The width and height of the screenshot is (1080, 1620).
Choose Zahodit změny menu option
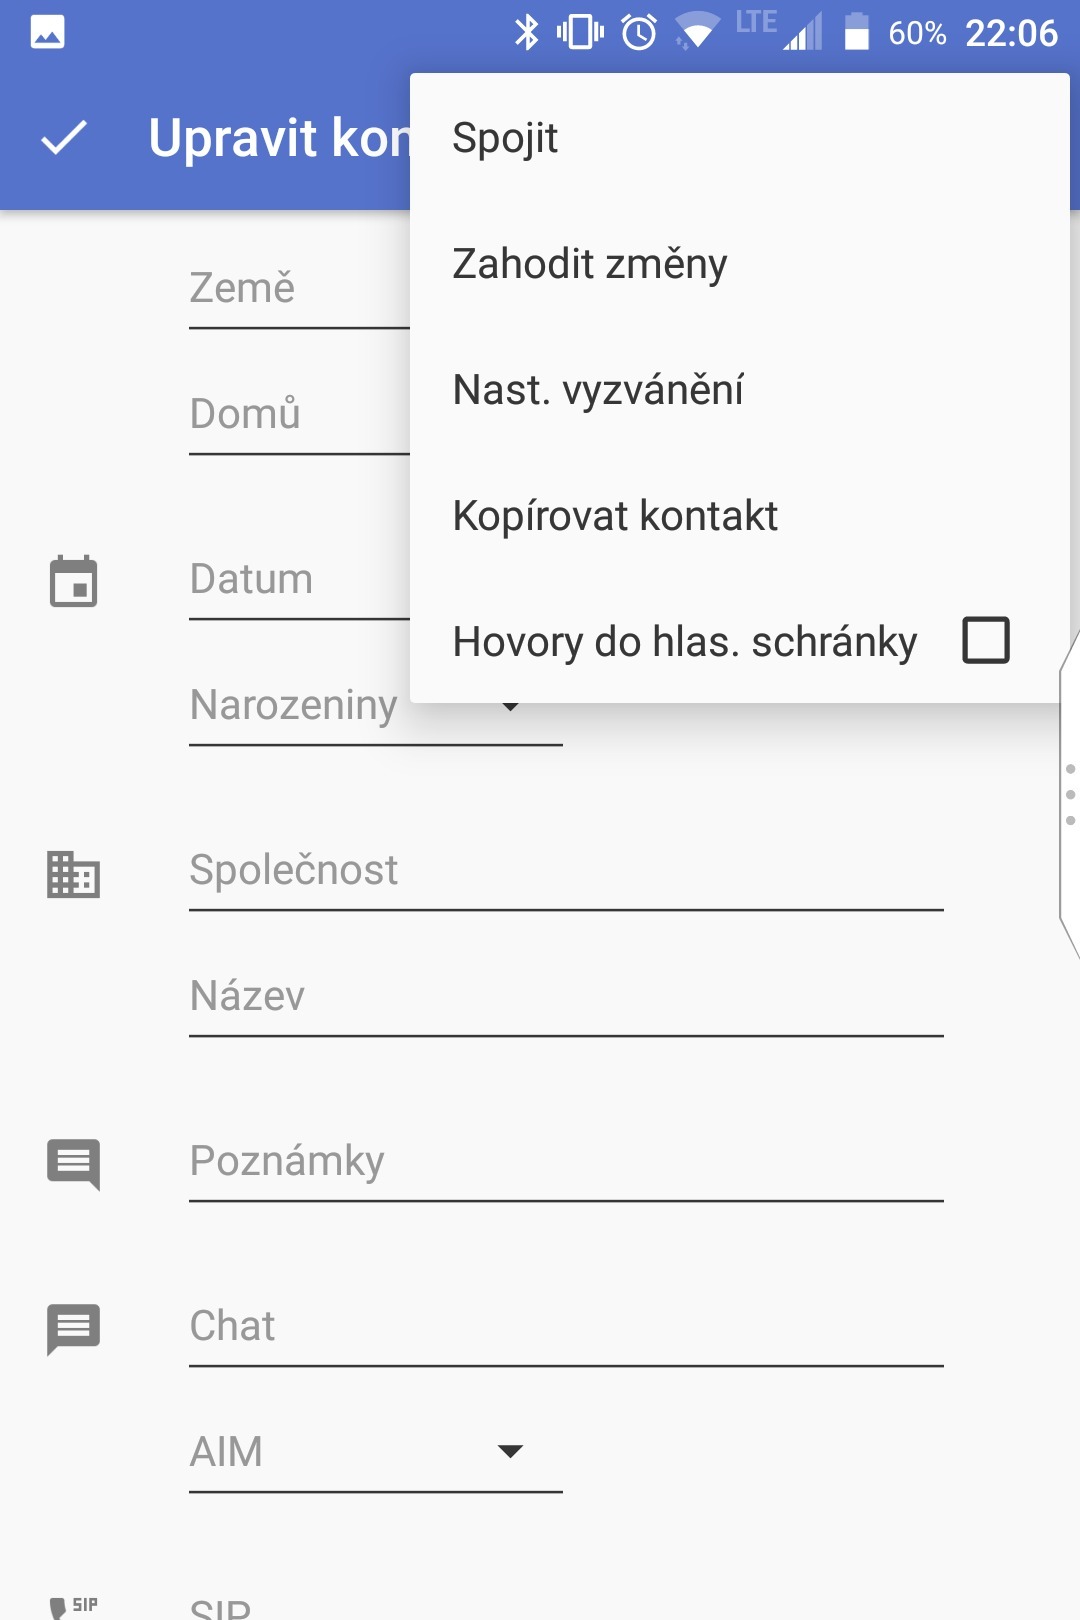click(590, 264)
